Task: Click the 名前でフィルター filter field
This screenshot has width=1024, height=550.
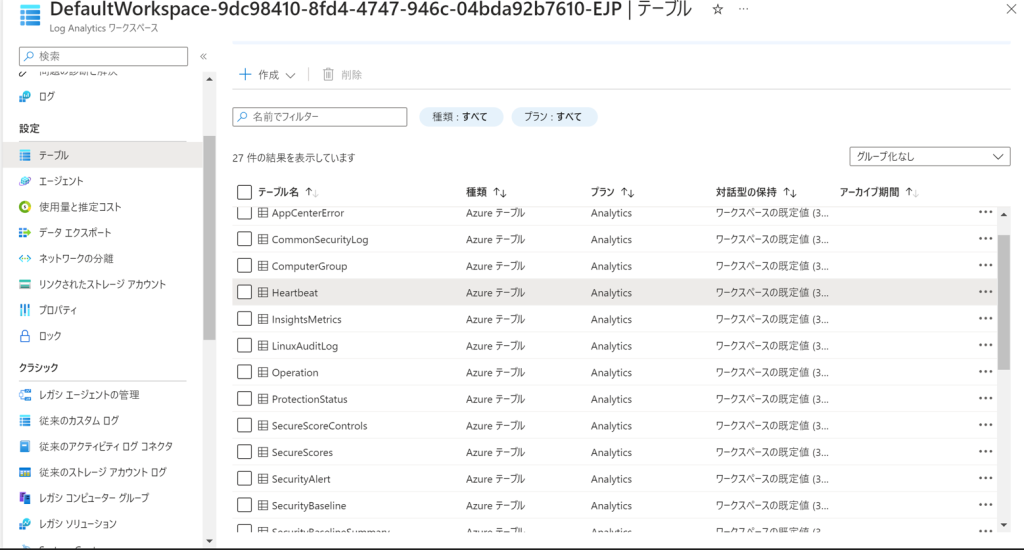Action: (x=319, y=116)
